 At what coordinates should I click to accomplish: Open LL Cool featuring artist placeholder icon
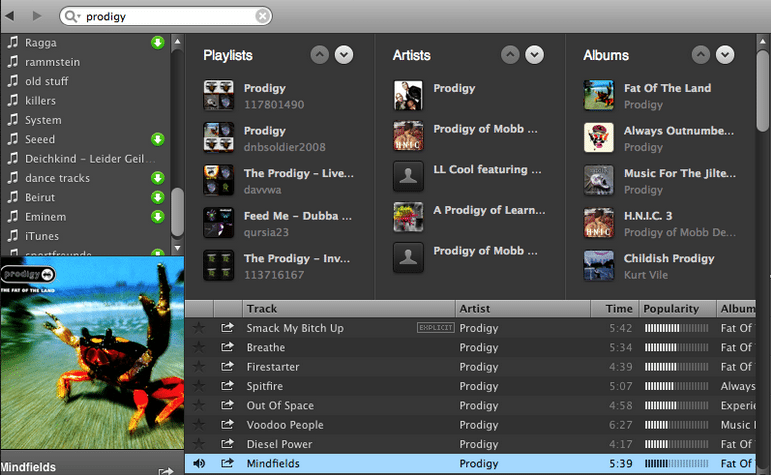click(408, 176)
